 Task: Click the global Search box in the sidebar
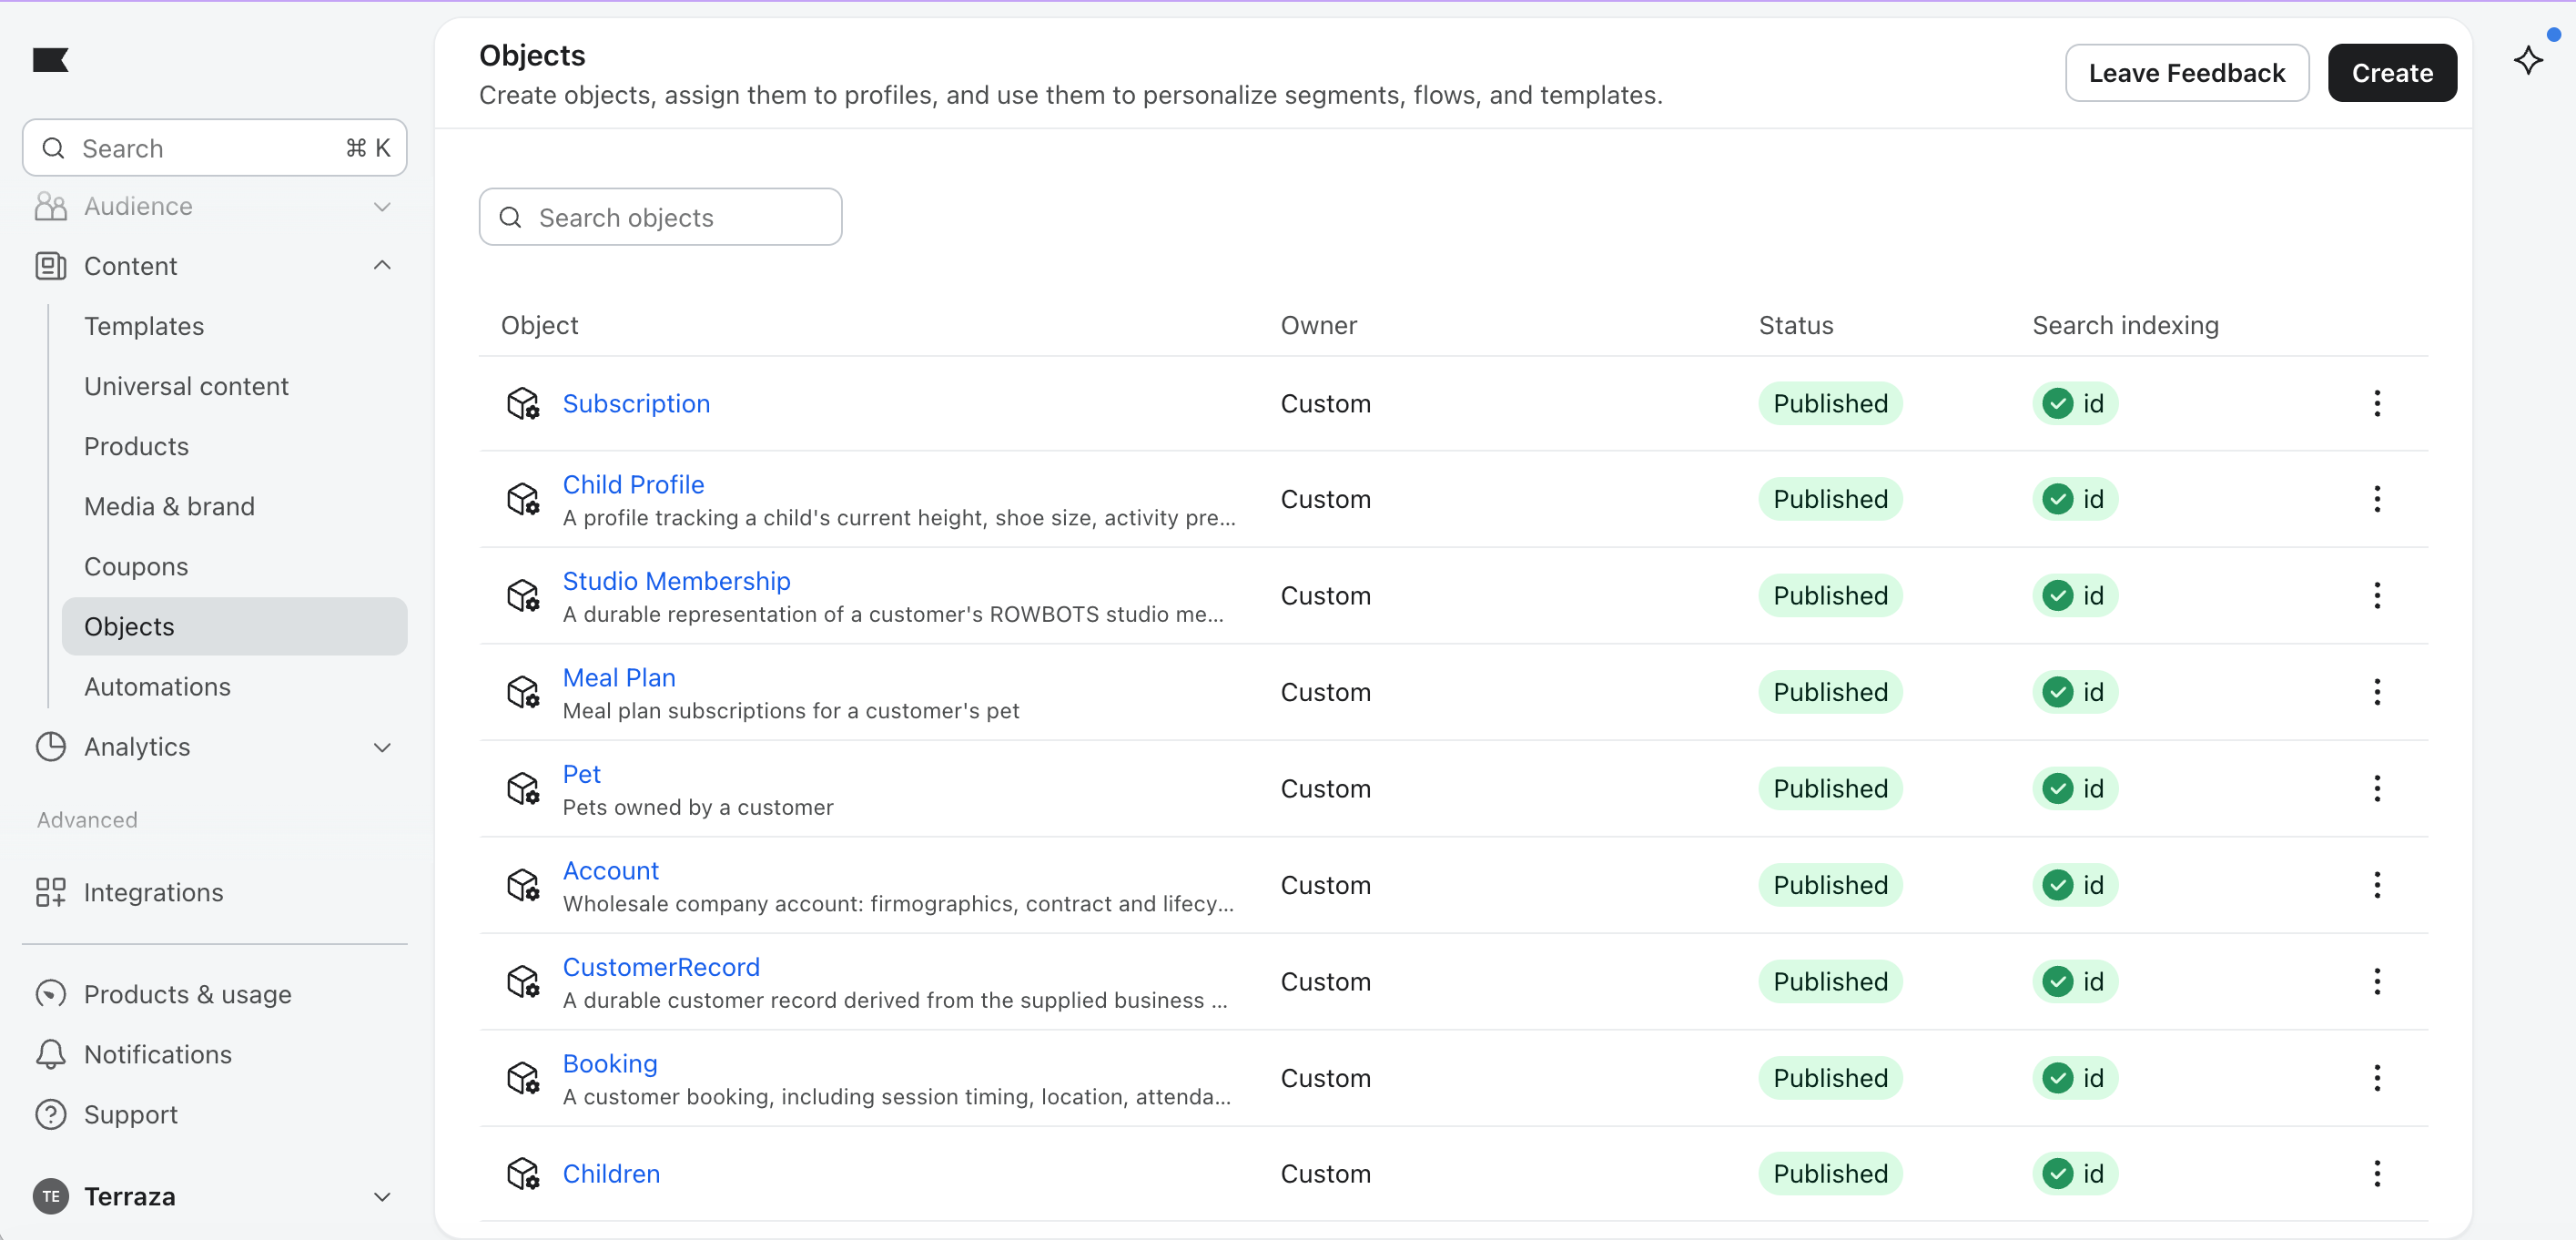(214, 148)
